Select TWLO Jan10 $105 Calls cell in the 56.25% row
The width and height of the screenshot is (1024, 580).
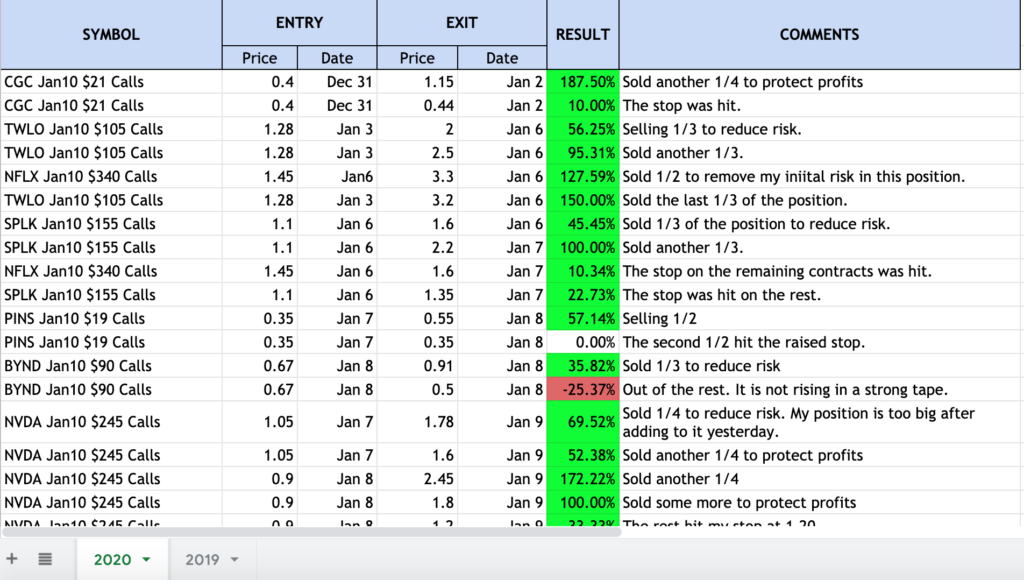111,129
